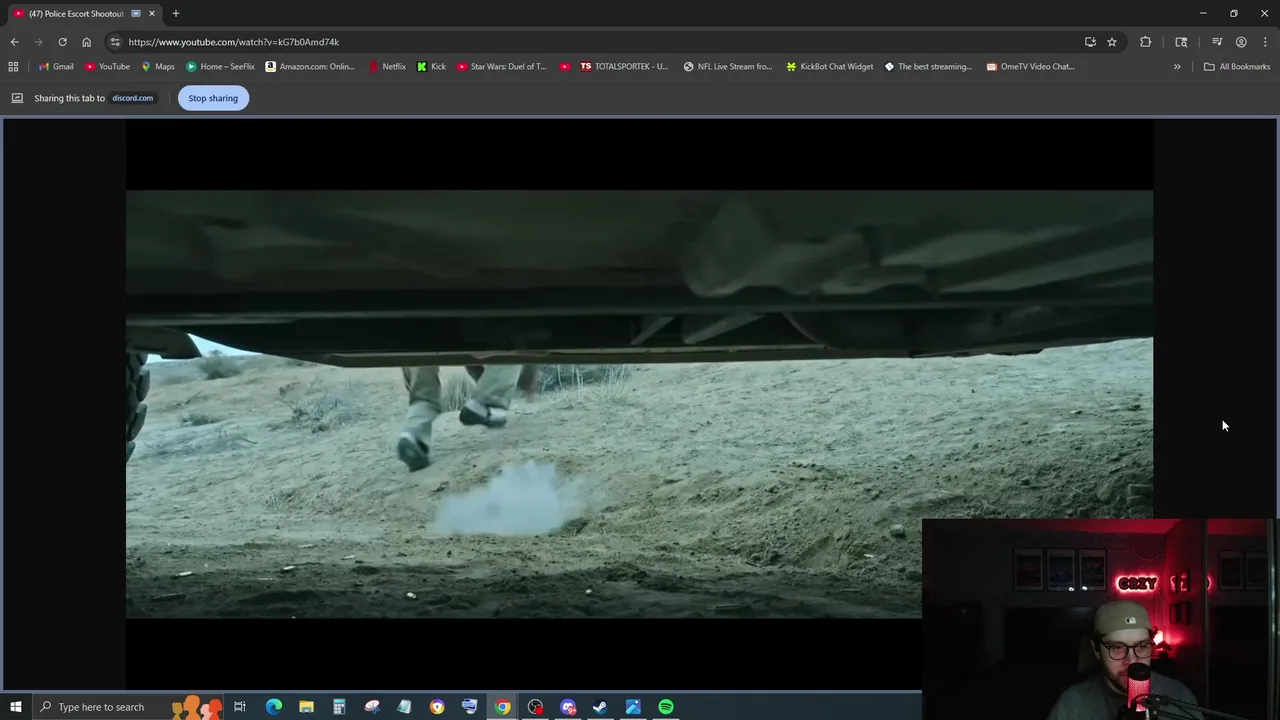This screenshot has height=720, width=1280.
Task: Open Google Chrome taskbar icon
Action: (x=503, y=707)
